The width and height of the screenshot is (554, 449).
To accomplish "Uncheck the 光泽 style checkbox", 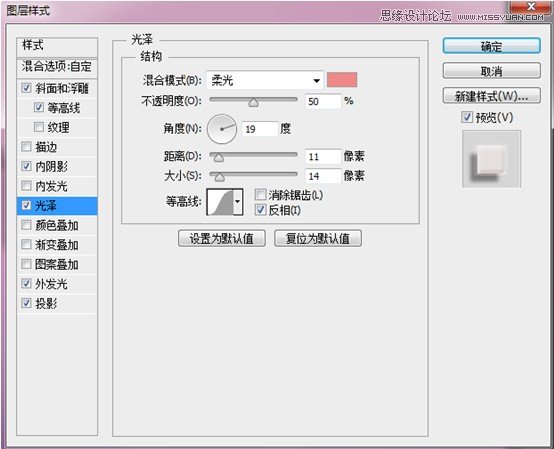I will click(x=26, y=205).
